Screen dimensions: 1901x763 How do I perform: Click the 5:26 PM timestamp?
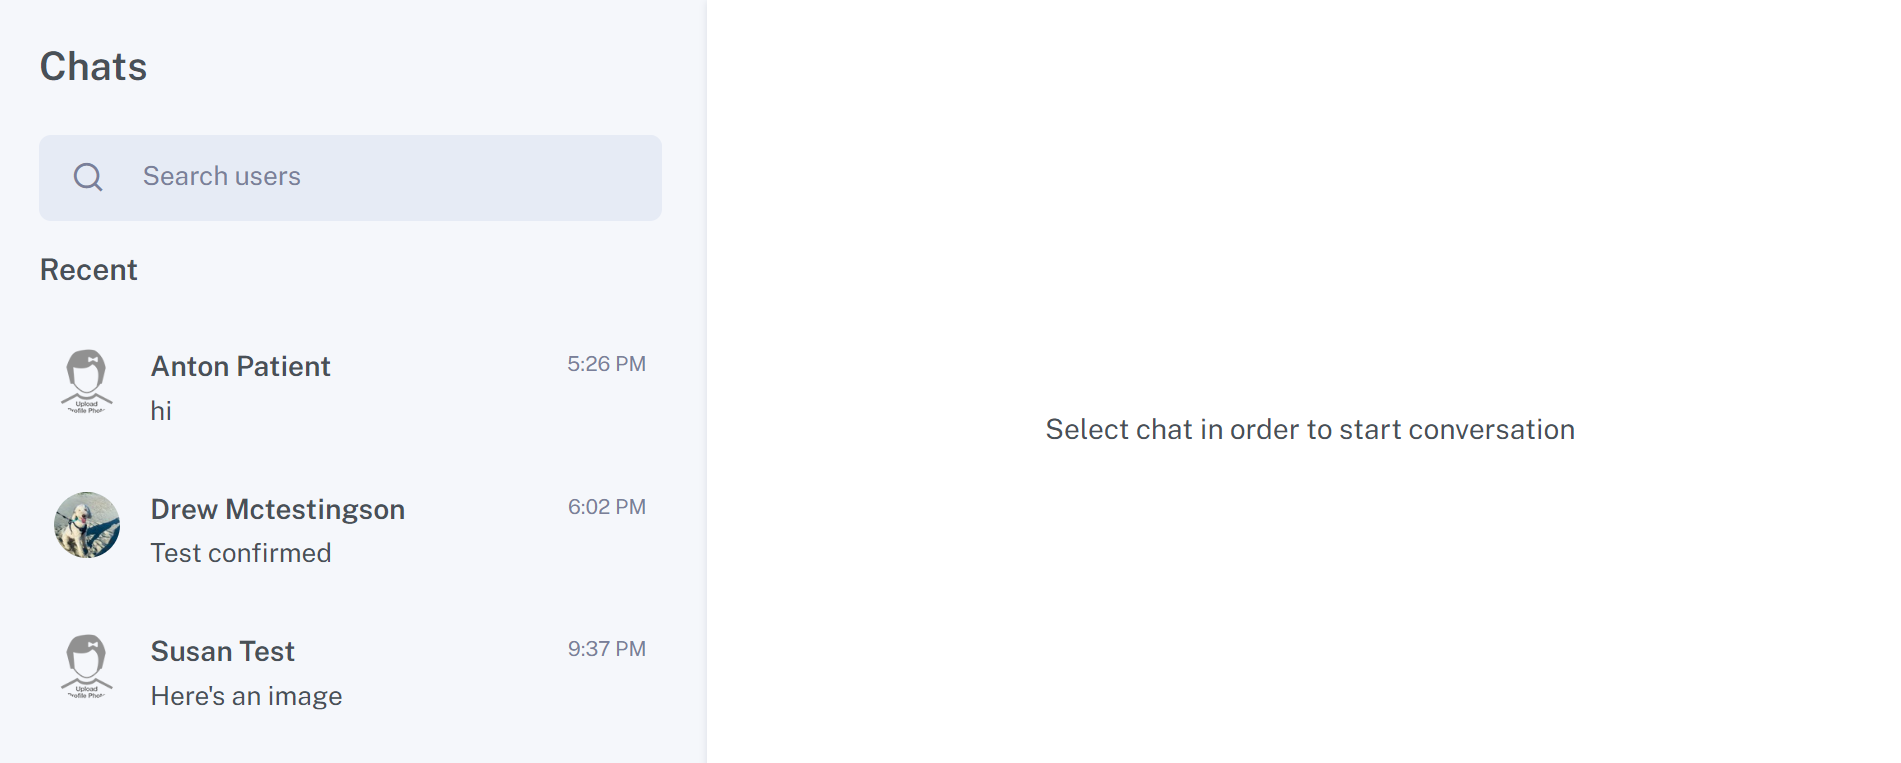606,364
